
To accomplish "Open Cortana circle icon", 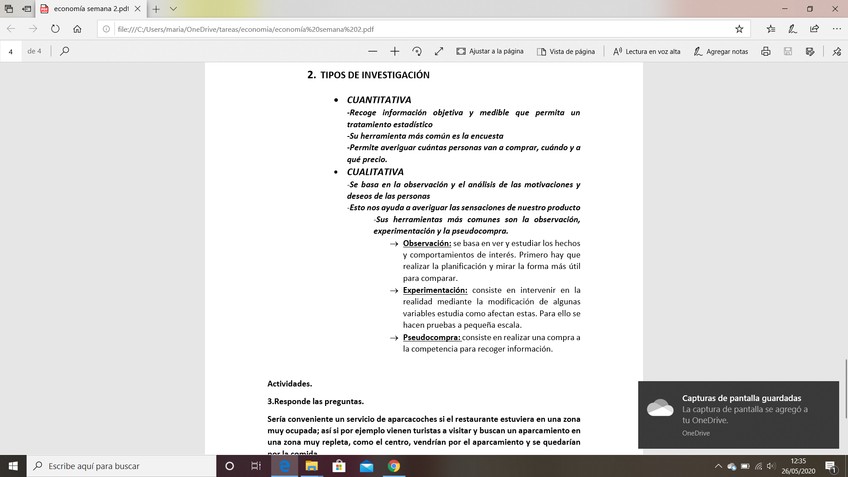I will tap(229, 466).
